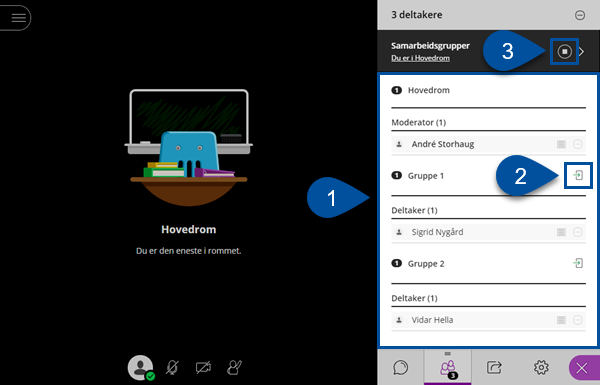Image resolution: width=600 pixels, height=385 pixels.
Task: Check connection status icon for André Storhaug
Action: point(561,144)
